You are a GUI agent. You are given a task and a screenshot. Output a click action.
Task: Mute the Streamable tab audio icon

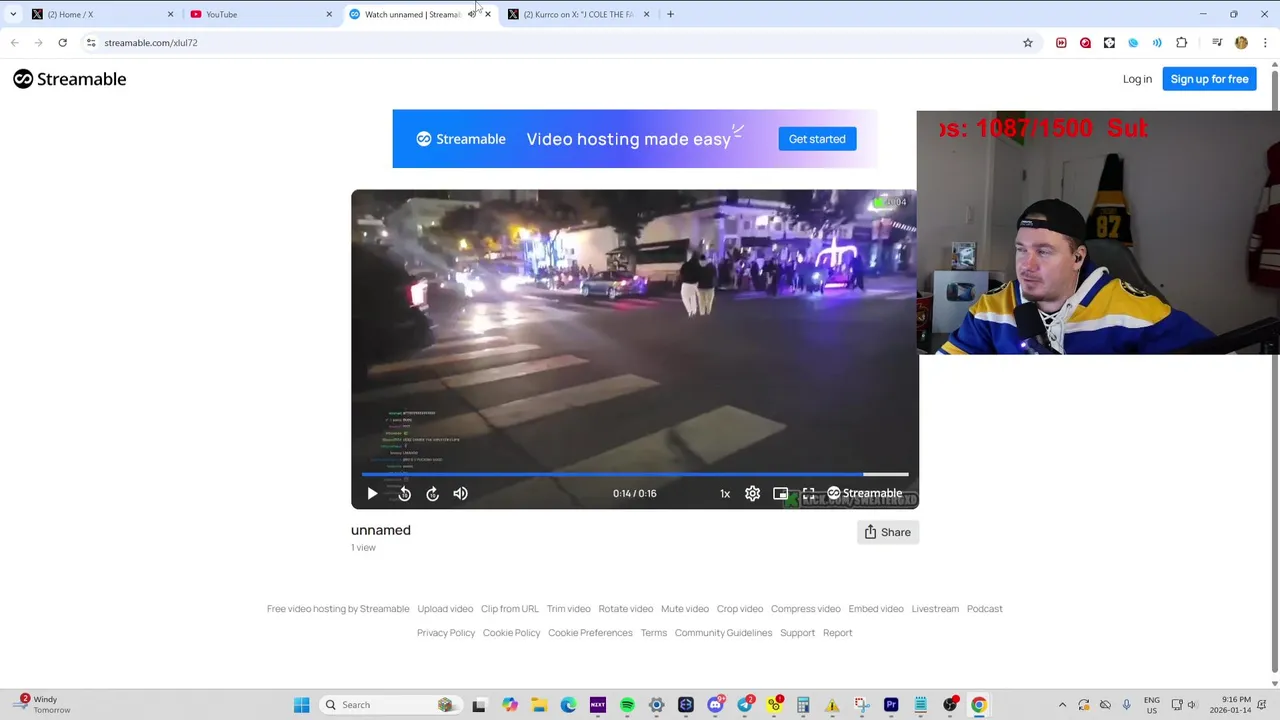[x=472, y=14]
